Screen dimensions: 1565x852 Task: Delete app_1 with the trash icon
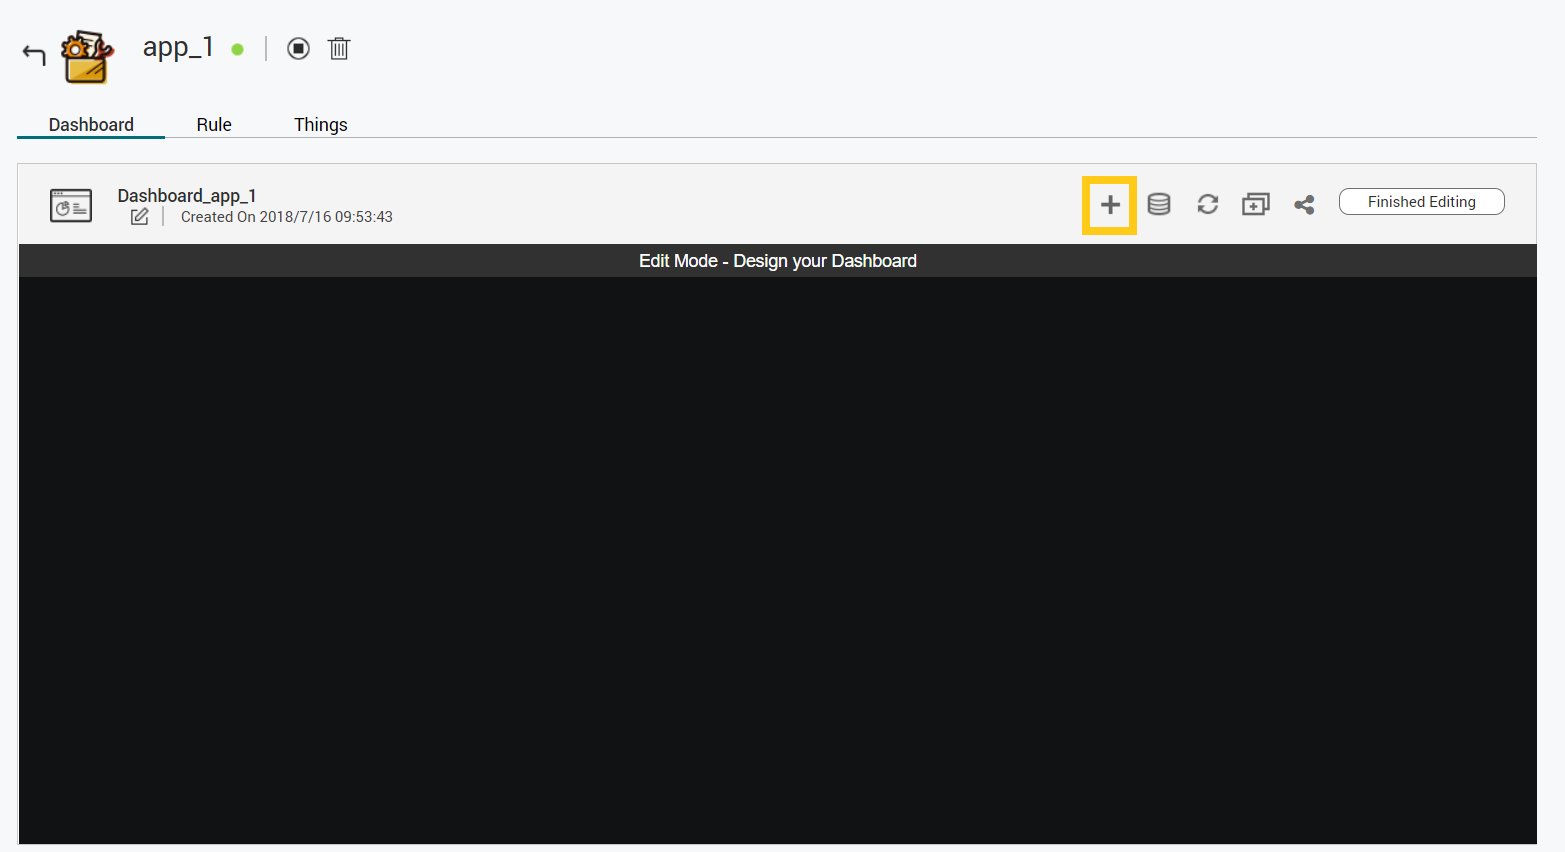click(339, 49)
